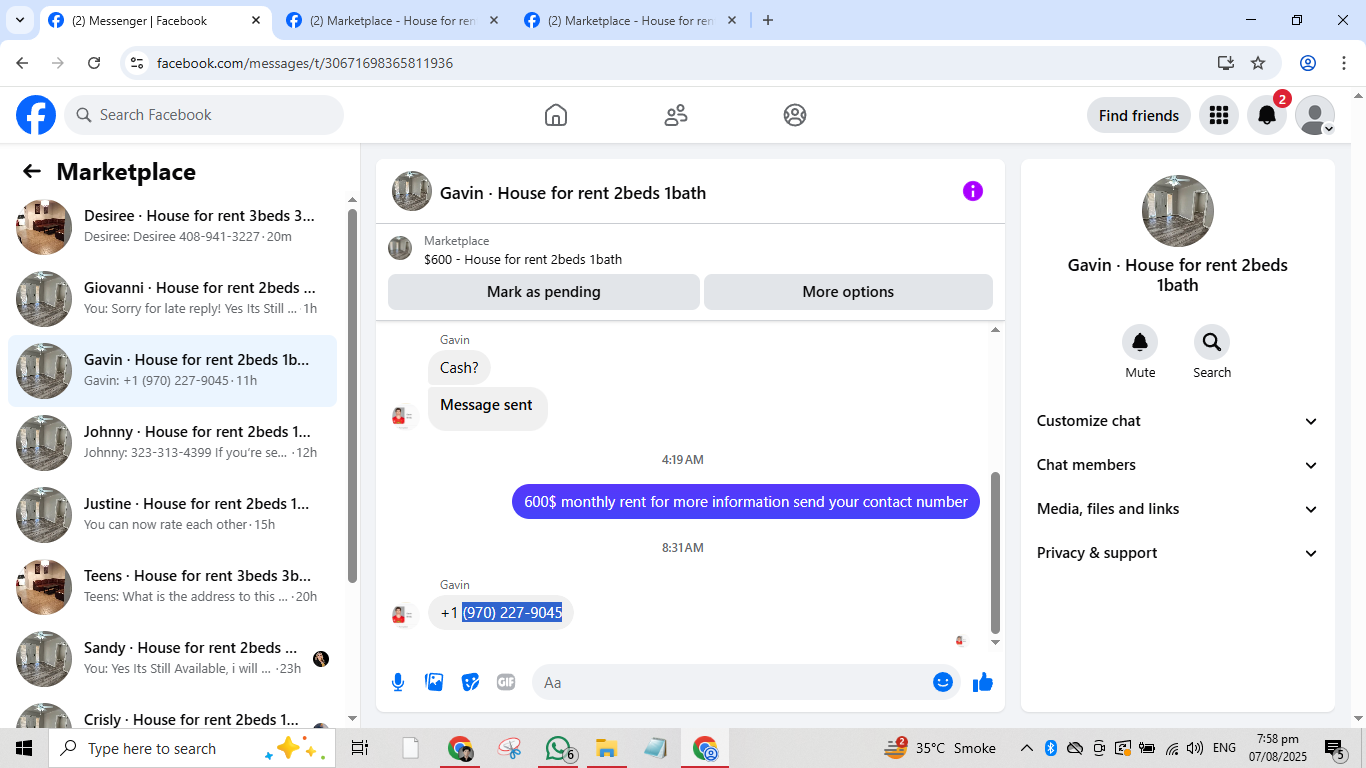Open File Explorer from the taskbar
Image resolution: width=1366 pixels, height=768 pixels.
tap(606, 748)
